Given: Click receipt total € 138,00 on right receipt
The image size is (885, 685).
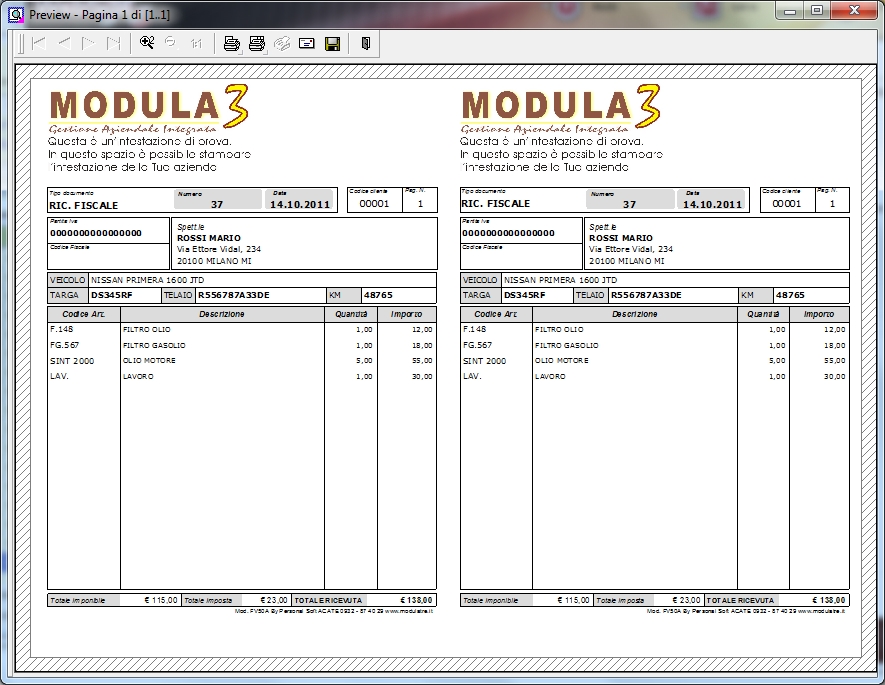Looking at the screenshot, I should click(x=829, y=600).
